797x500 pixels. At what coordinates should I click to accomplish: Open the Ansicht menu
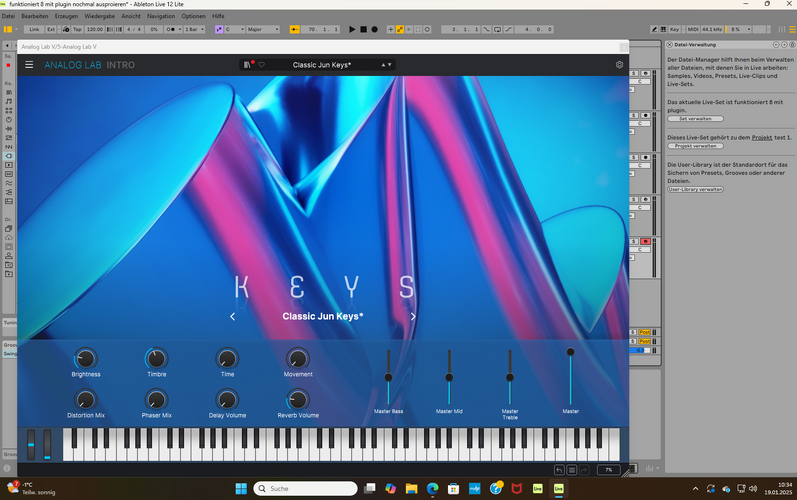pyautogui.click(x=131, y=16)
